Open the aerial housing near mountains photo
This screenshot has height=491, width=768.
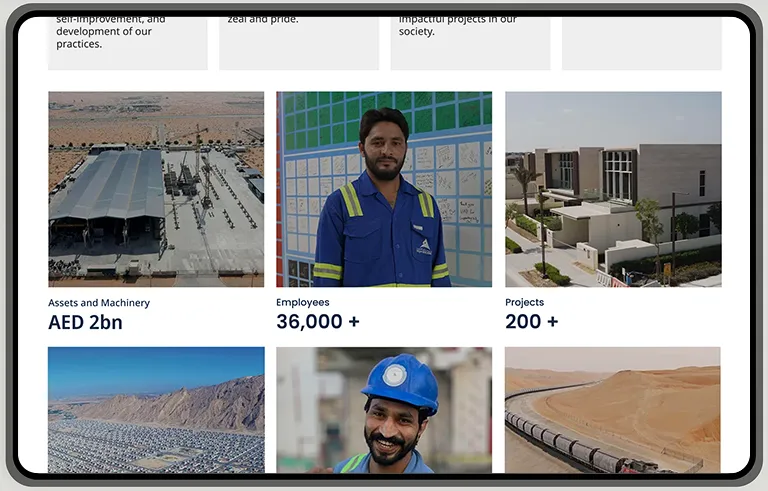156,410
